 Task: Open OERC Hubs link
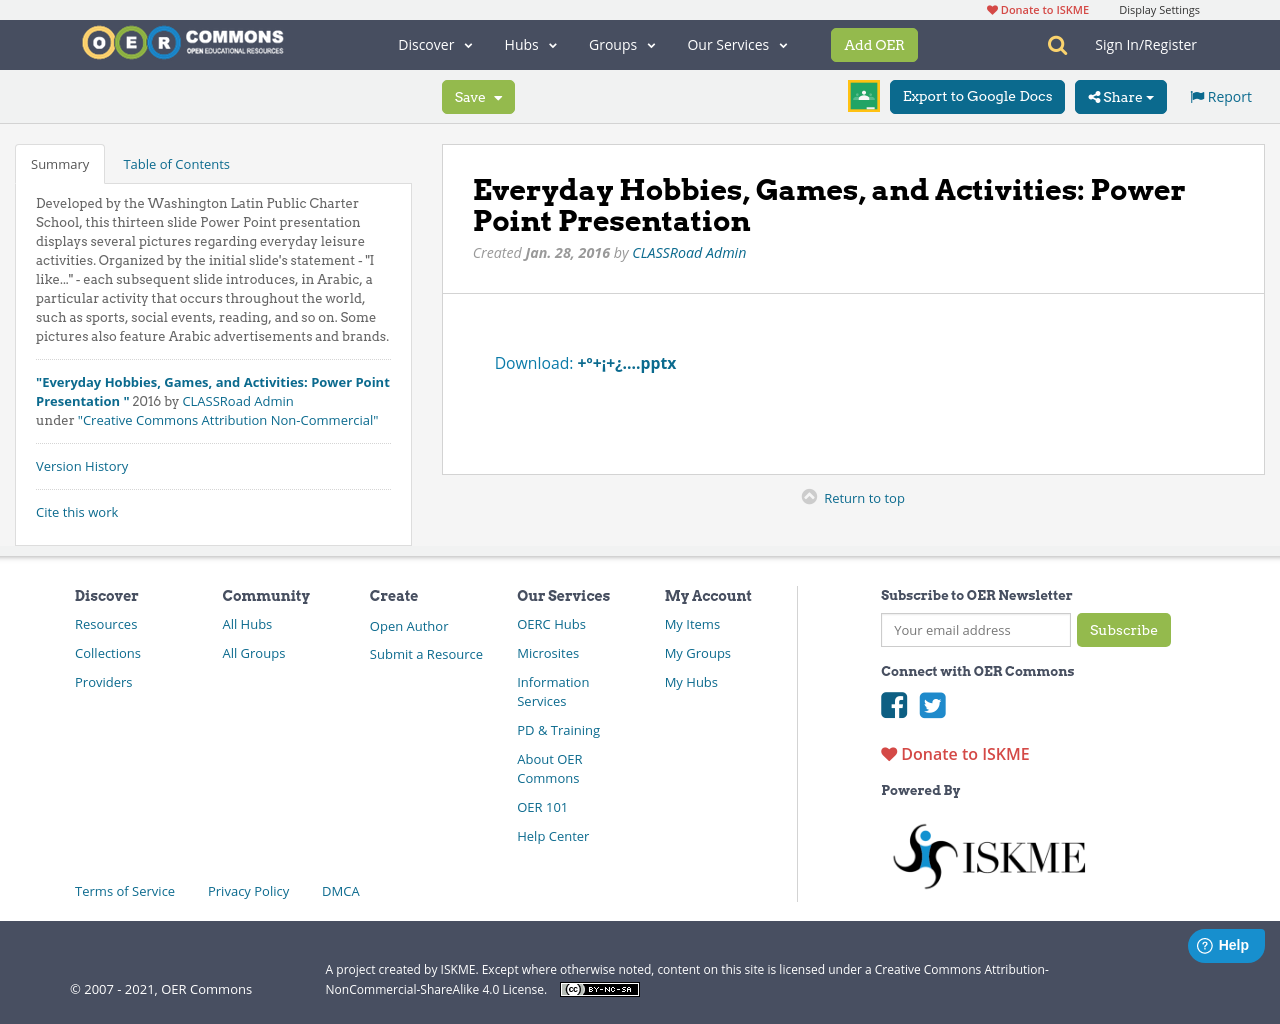[551, 624]
